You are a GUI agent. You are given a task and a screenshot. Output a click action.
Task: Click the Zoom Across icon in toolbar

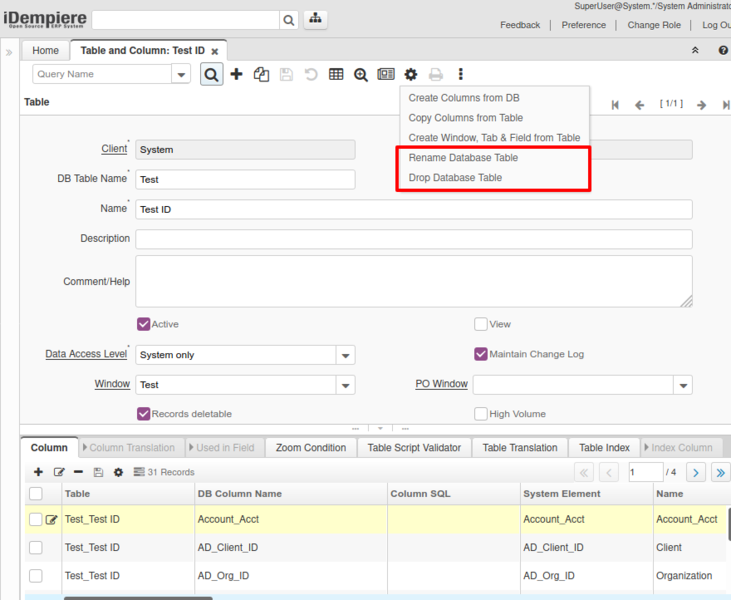click(361, 74)
